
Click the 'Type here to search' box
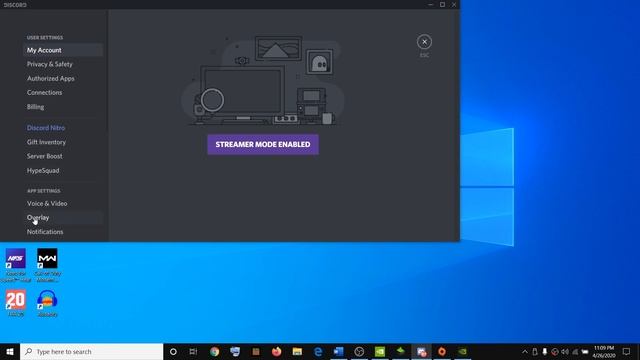91,351
